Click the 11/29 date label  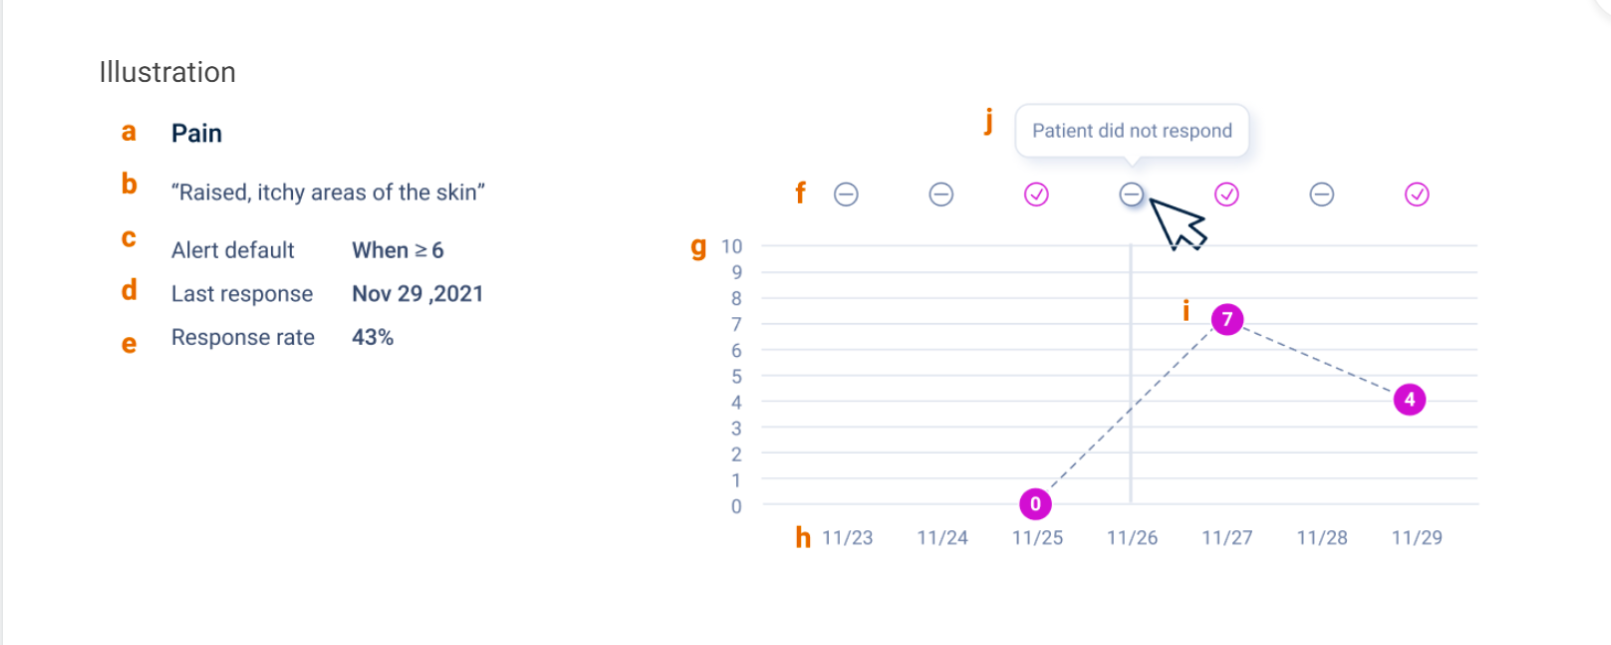(1417, 538)
